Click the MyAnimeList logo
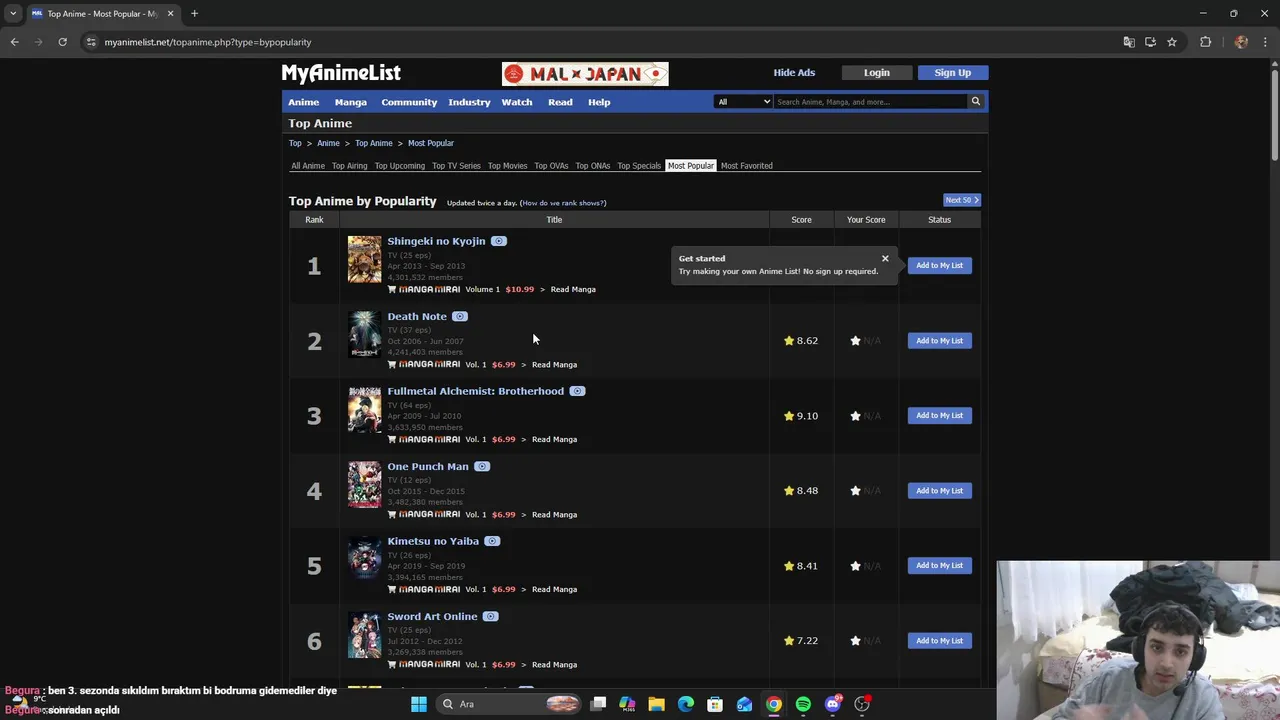The width and height of the screenshot is (1280, 720). point(341,73)
